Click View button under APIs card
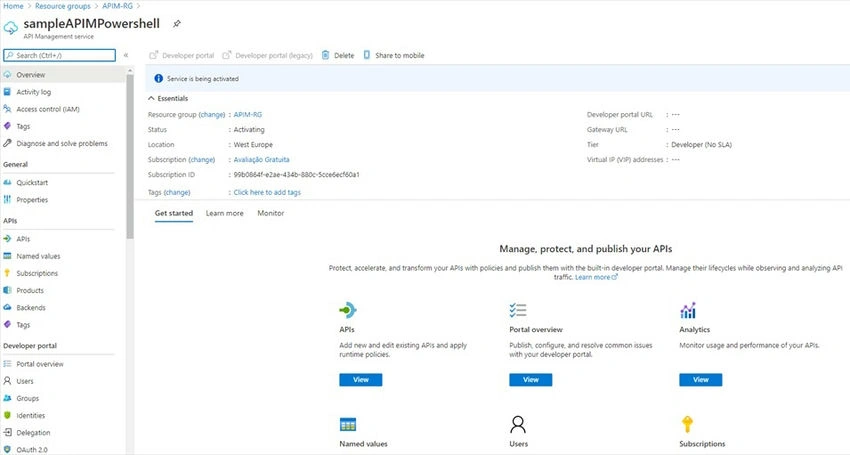This screenshot has width=850, height=455. click(x=360, y=380)
